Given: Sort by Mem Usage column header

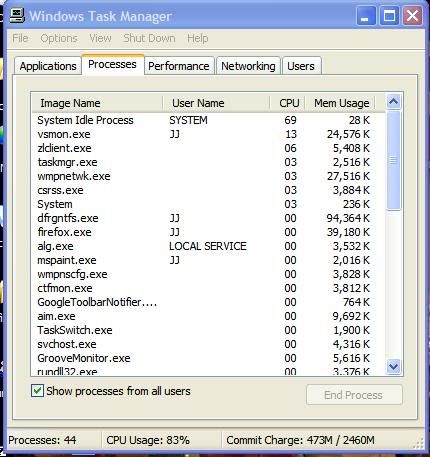Looking at the screenshot, I should [340, 103].
